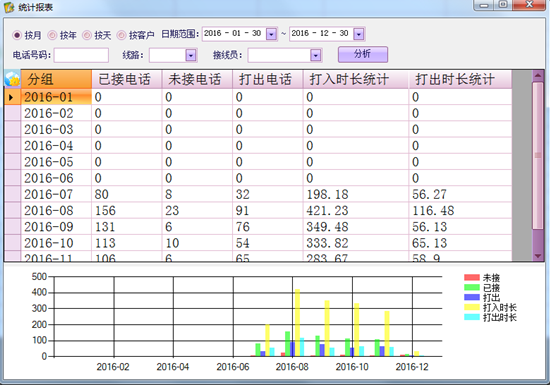Select the 2016-01 row cell
The height and width of the screenshot is (385, 550).
[x=56, y=97]
